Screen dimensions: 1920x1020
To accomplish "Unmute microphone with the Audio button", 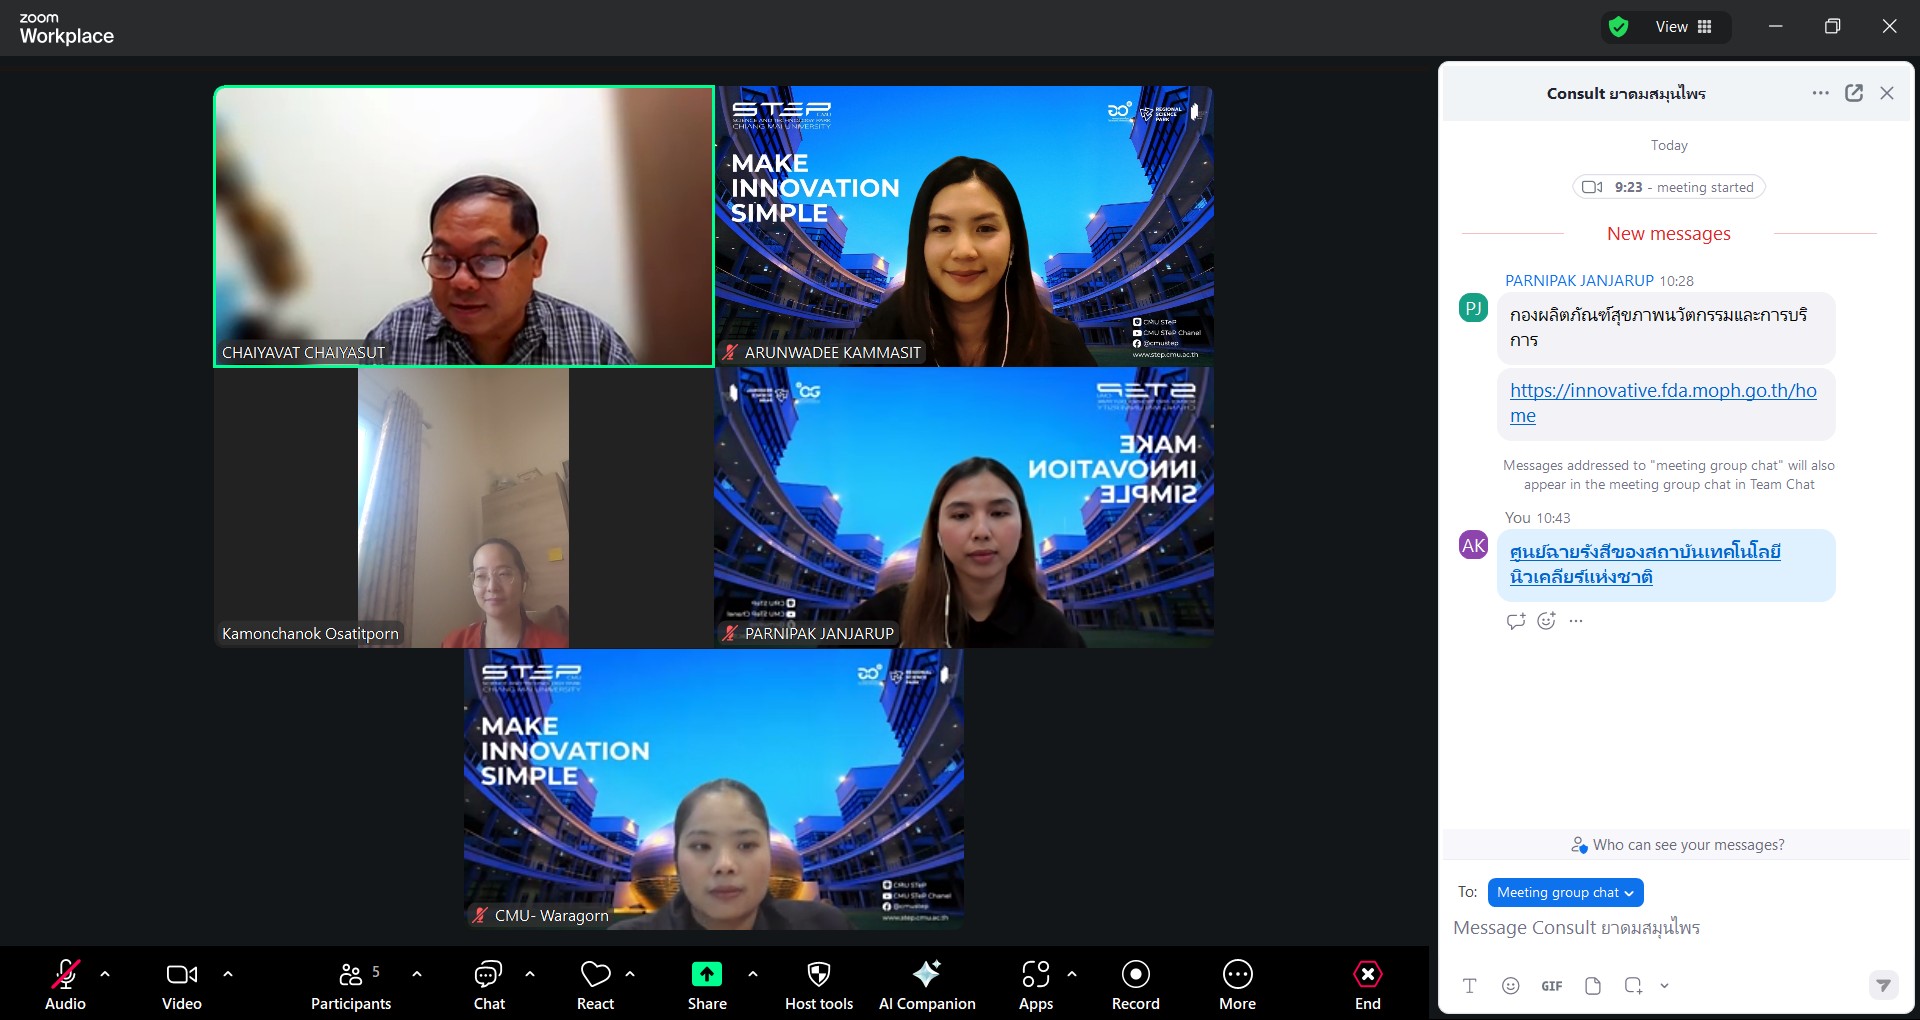I will click(66, 985).
